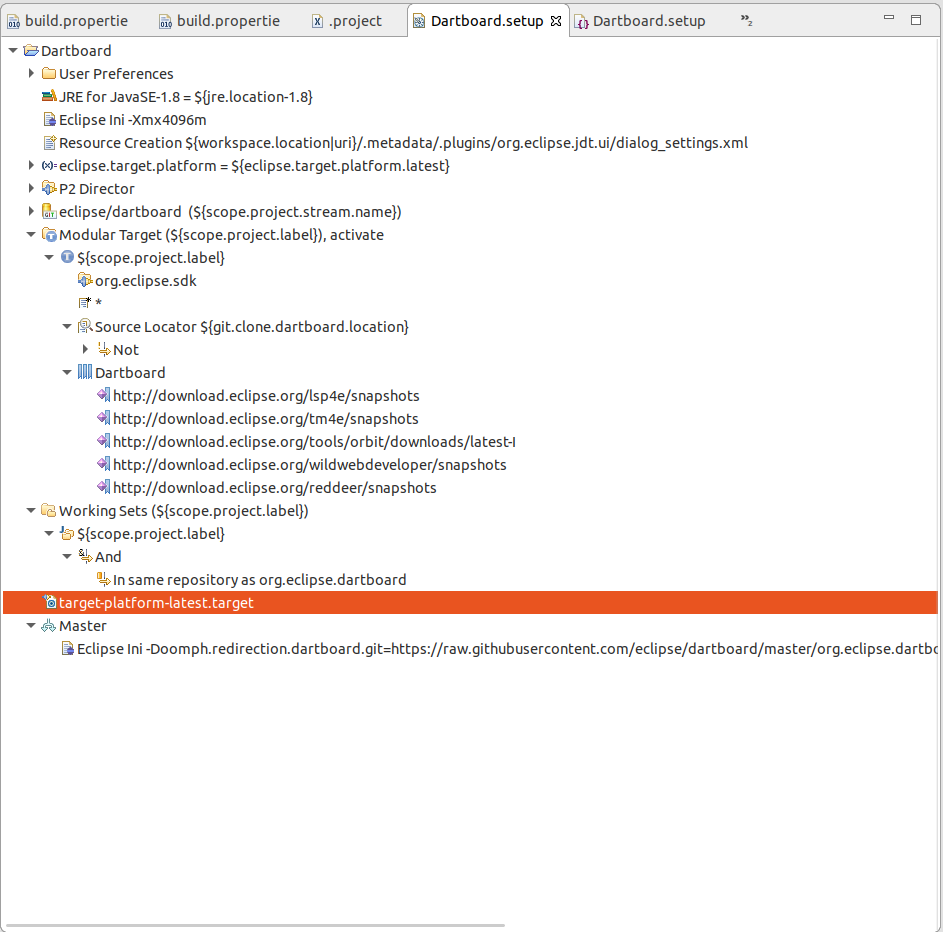
Task: Select the tm4e/snapshots URL row
Action: [266, 418]
